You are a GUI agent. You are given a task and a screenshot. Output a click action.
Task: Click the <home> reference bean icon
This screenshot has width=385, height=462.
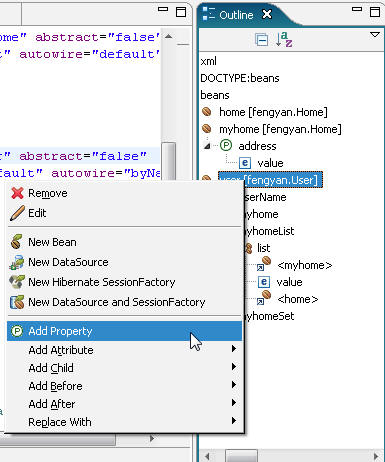[x=264, y=297]
